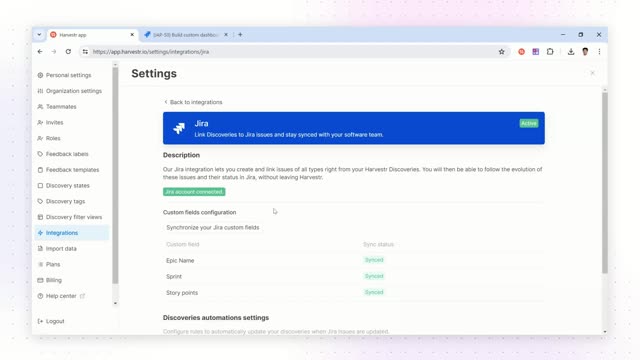The width and height of the screenshot is (640, 360).
Task: Open the Chrome three-dot menu
Action: point(599,52)
